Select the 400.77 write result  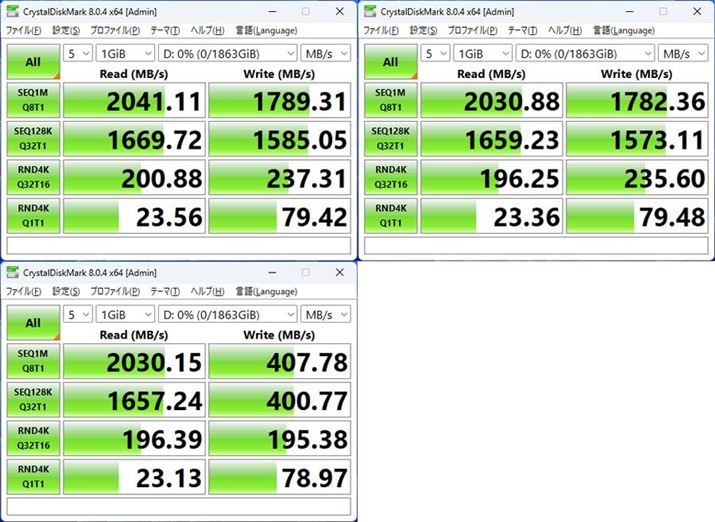pyautogui.click(x=280, y=399)
